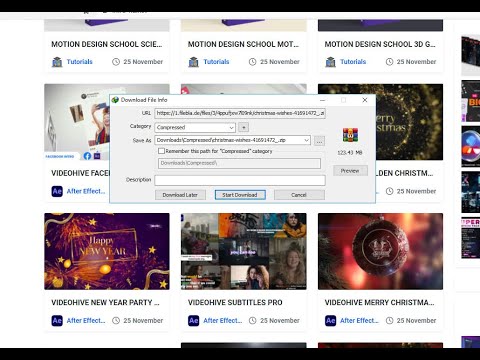Screen dimensions: 480x360
Task: Click the WinRAR file type icon
Action: tap(350, 135)
